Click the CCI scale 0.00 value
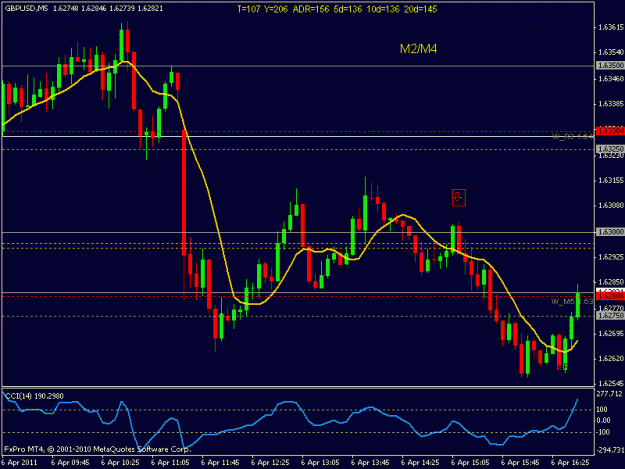 [603, 420]
